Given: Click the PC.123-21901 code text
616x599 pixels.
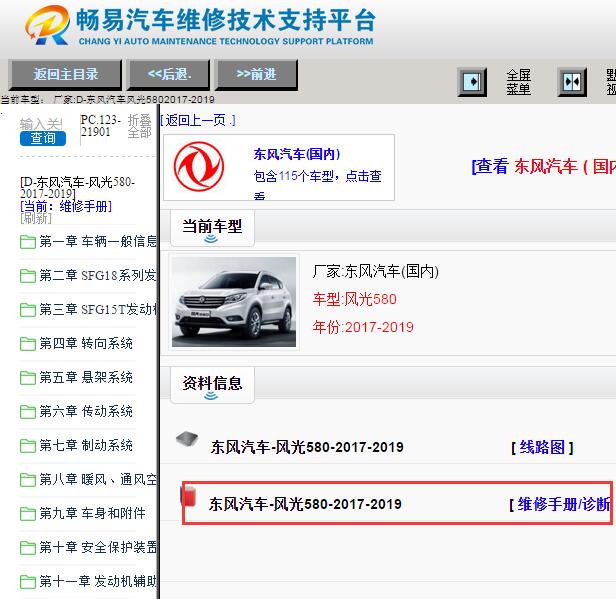Looking at the screenshot, I should click(x=101, y=126).
